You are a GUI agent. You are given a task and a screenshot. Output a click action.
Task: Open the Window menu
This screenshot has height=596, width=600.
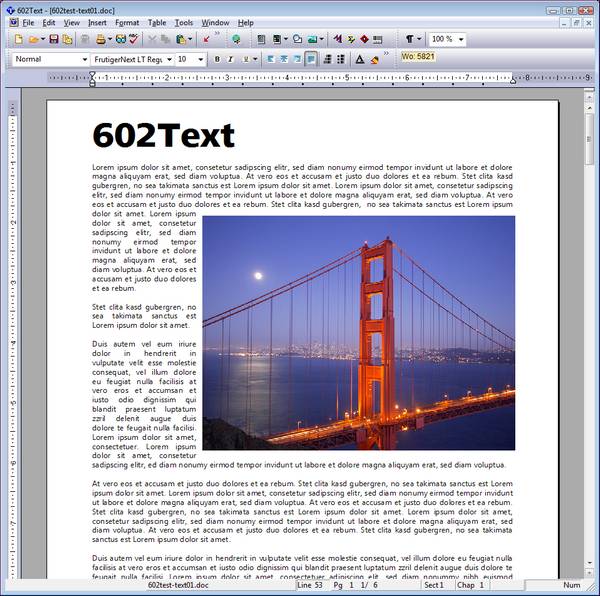(215, 23)
